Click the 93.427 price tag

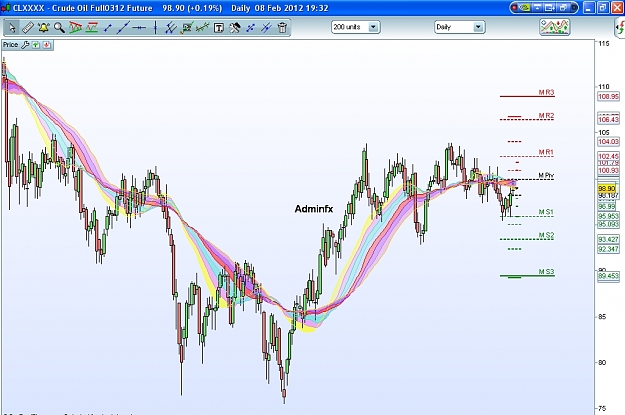pos(608,239)
